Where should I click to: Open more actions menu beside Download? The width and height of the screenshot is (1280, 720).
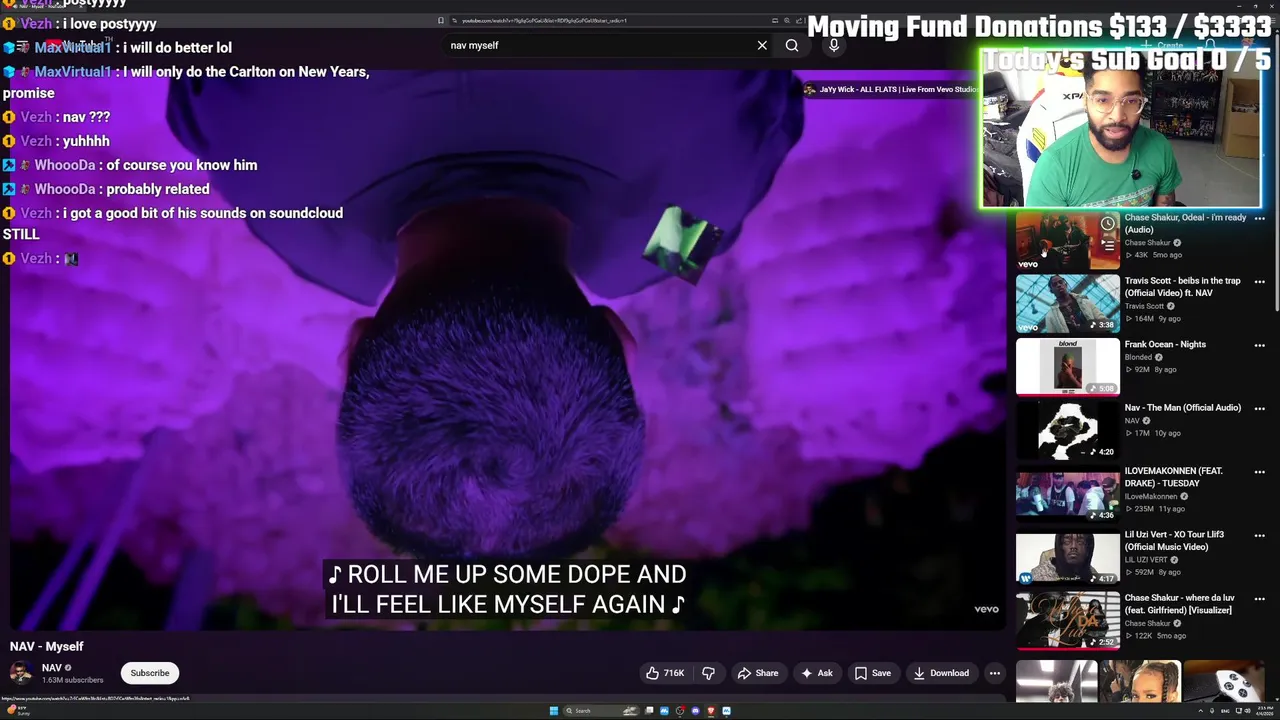[995, 673]
